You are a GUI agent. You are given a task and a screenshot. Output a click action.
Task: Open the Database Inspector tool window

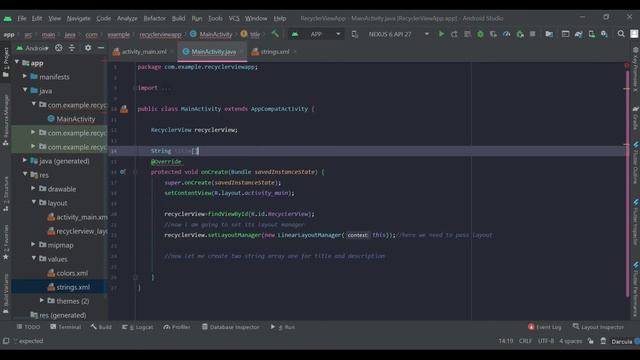tap(231, 327)
